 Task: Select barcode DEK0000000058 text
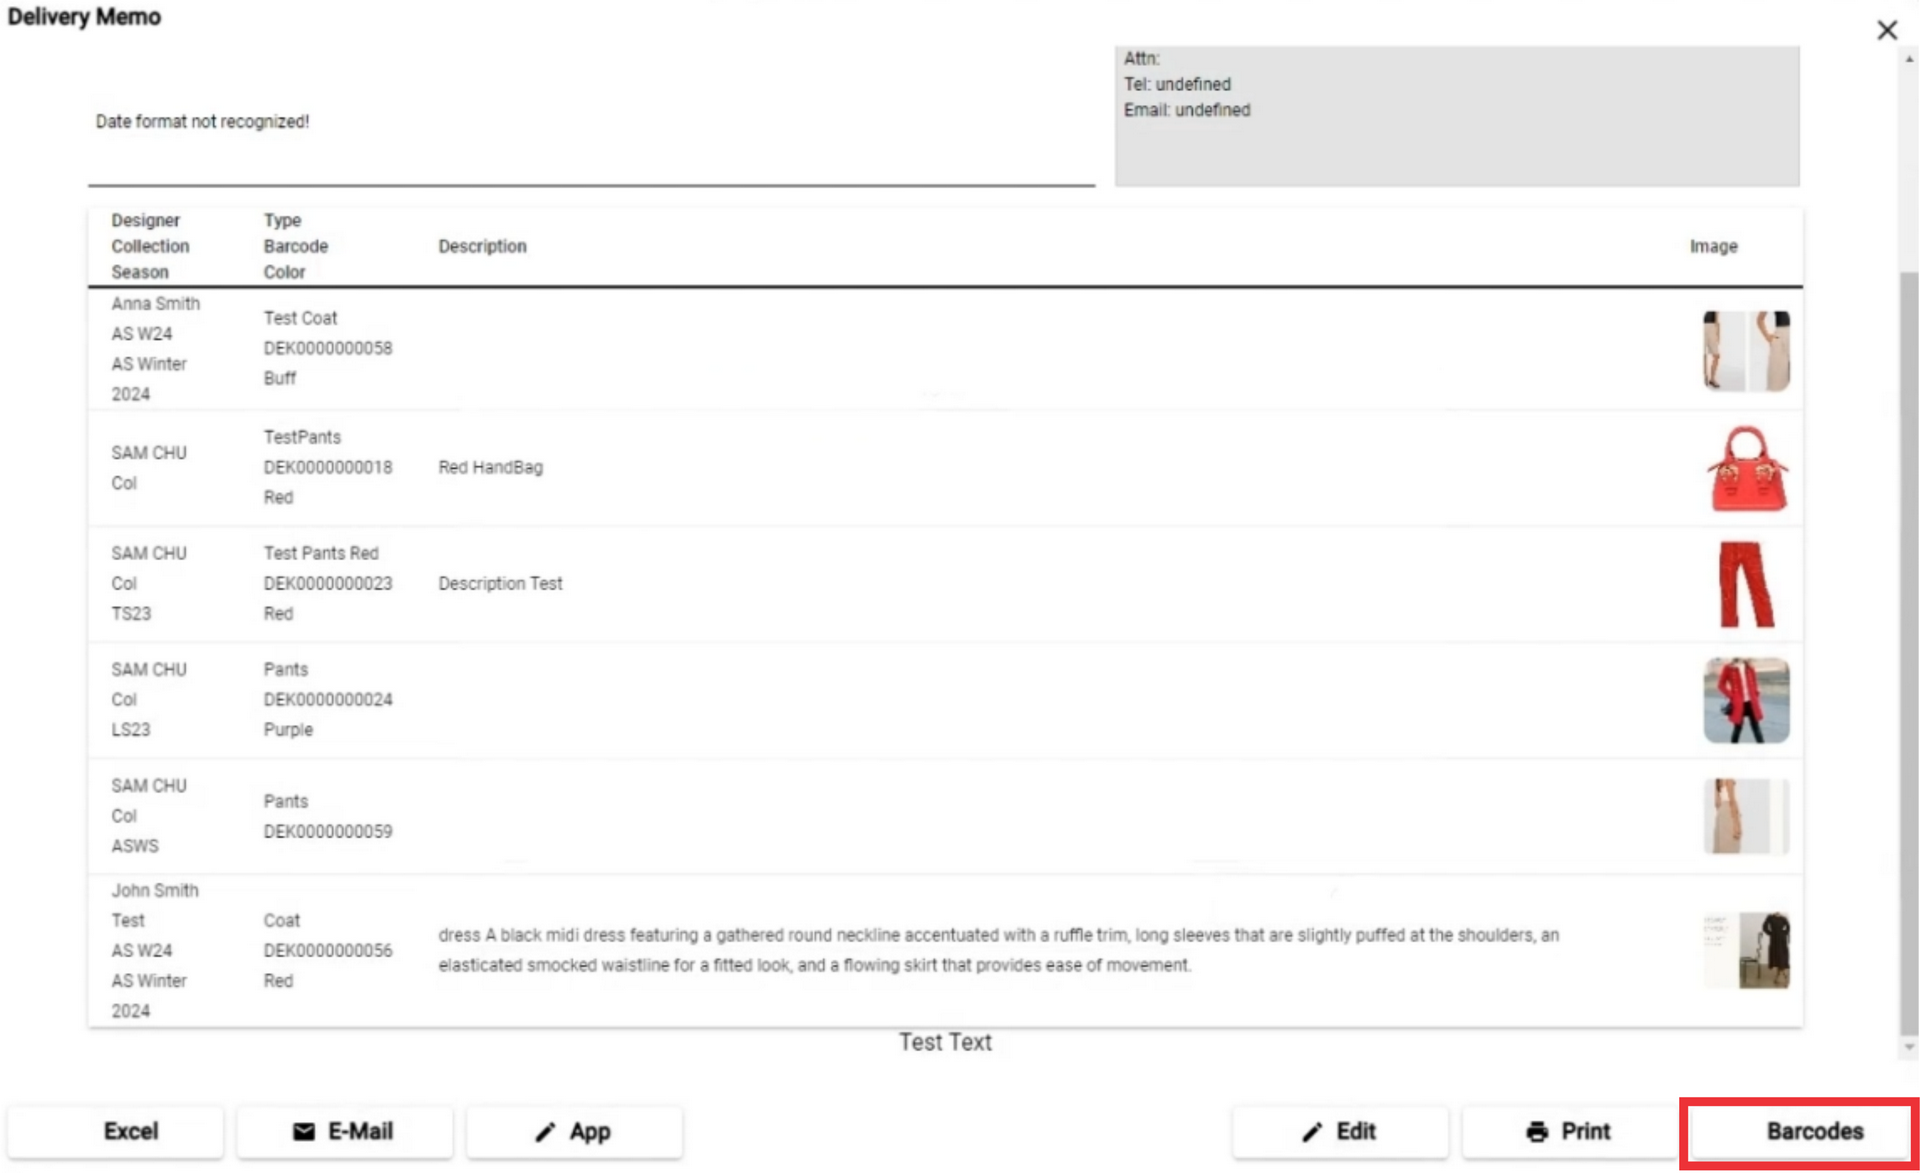pyautogui.click(x=328, y=348)
